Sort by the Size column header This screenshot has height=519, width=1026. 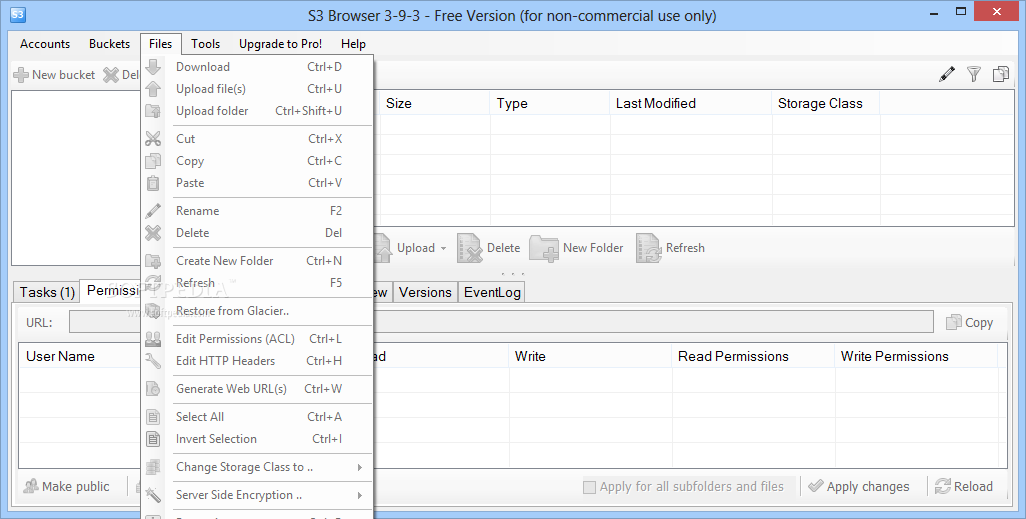tap(434, 103)
